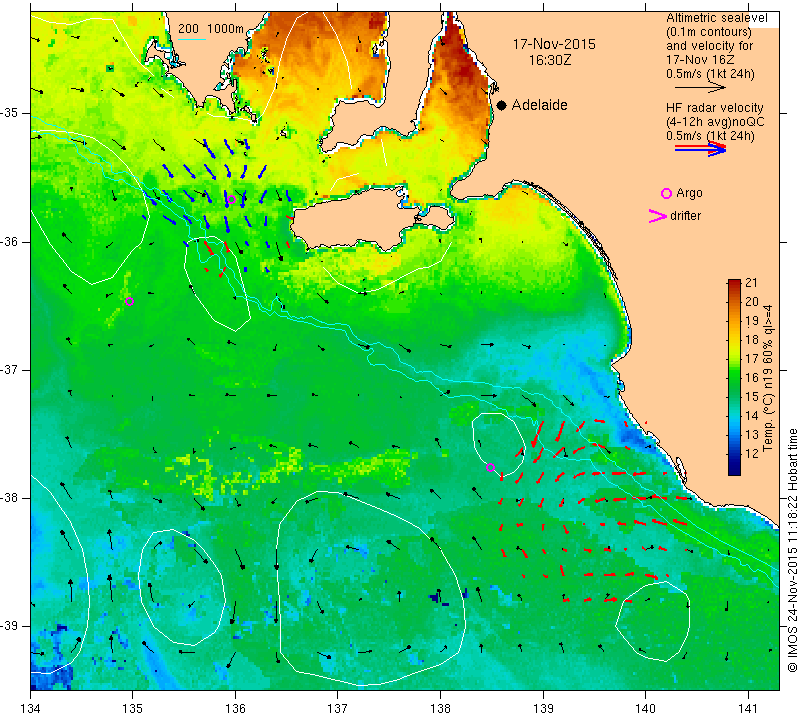This screenshot has height=720, width=800.
Task: Click the 'Temp. (°C) n19 60% ql>=4' label
Action: click(x=768, y=378)
